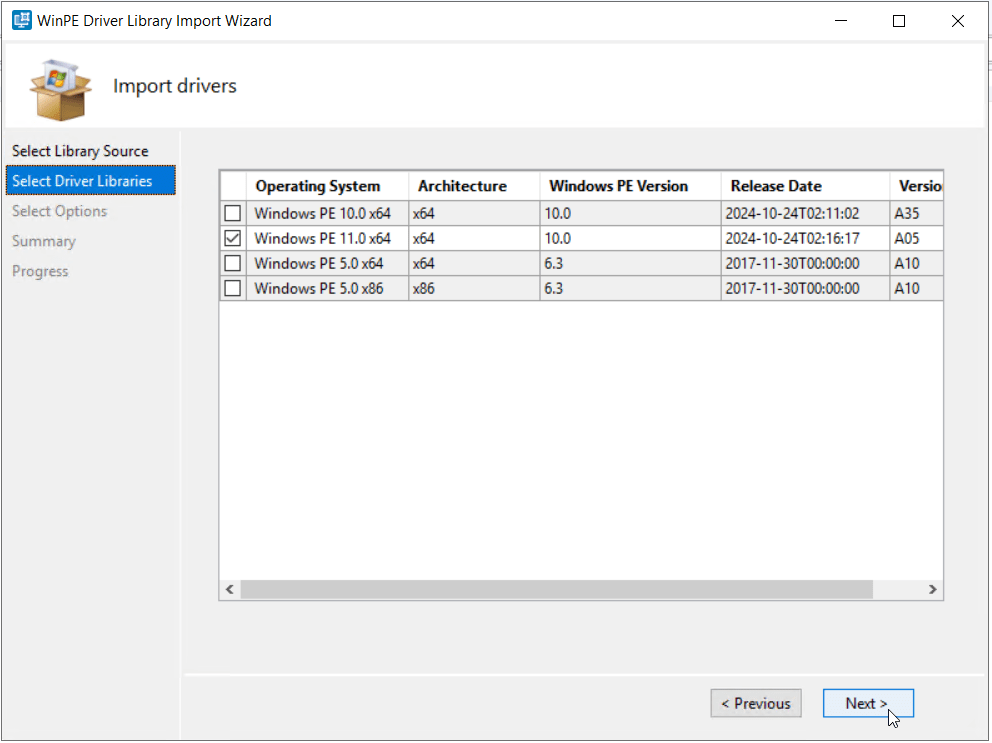Sort table by Release Date header
Screen dimensions: 992x743
[x=776, y=186]
